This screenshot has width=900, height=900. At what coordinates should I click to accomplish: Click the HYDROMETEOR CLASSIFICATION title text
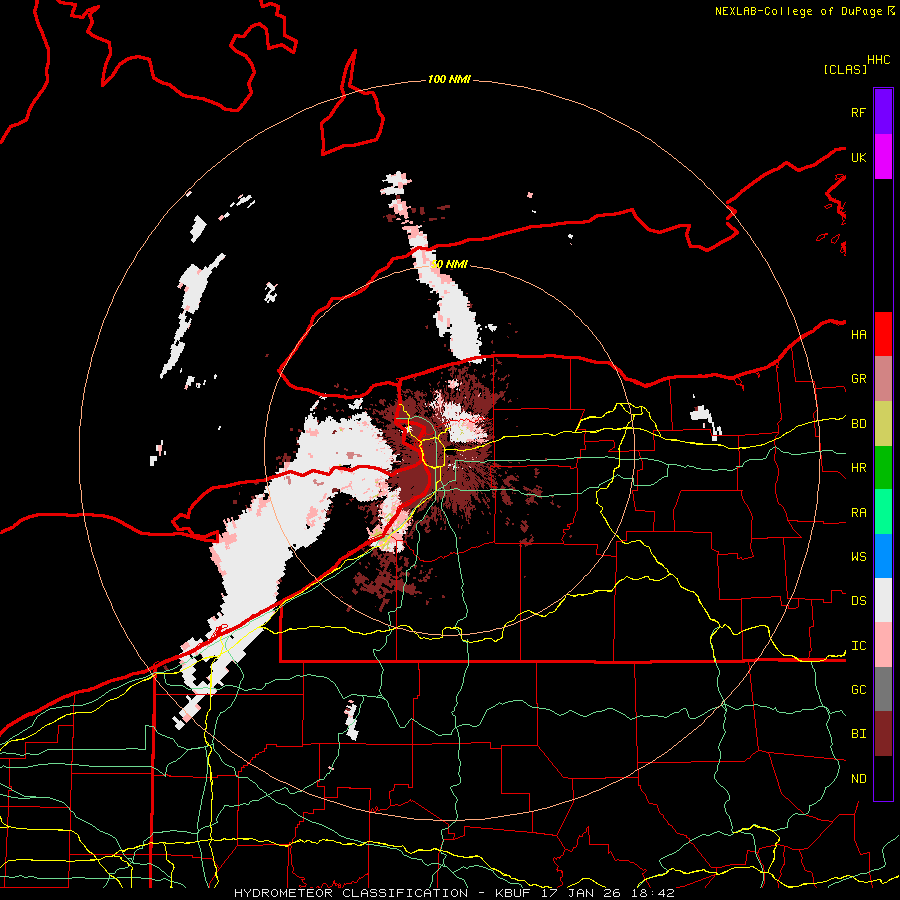coord(351,893)
